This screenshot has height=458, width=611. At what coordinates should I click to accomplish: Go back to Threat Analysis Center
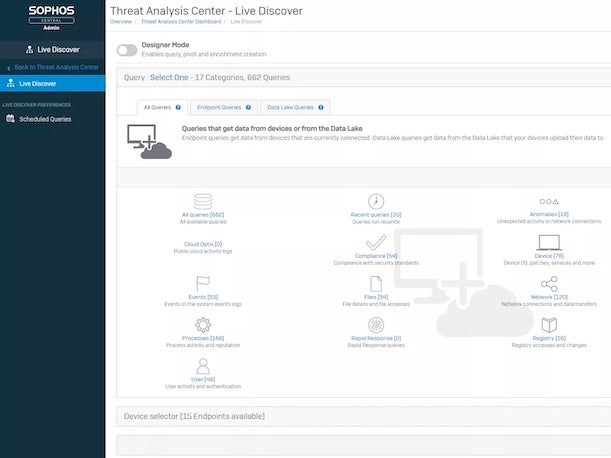point(56,66)
